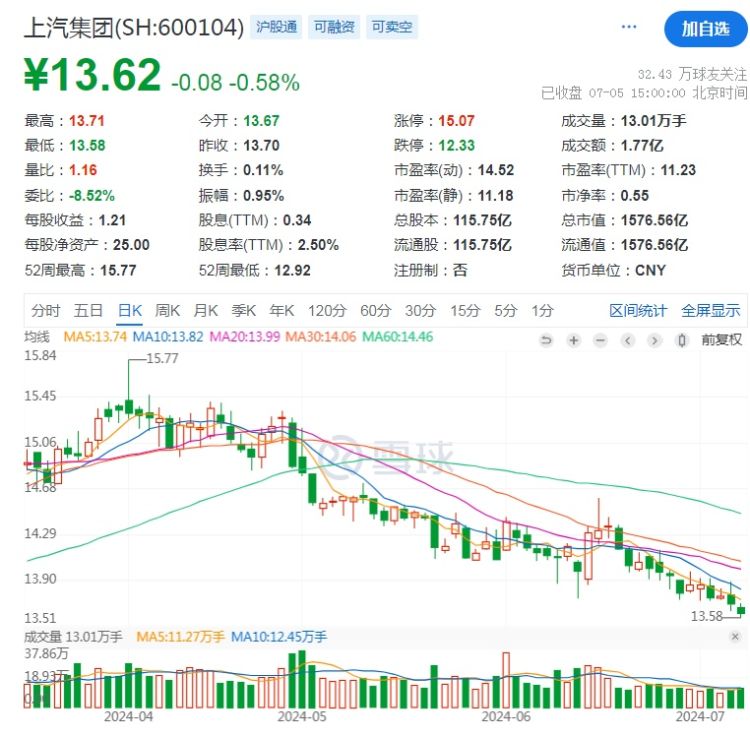Click the 成交额 value 1.77亿
This screenshot has height=737, width=750.
pyautogui.click(x=642, y=145)
